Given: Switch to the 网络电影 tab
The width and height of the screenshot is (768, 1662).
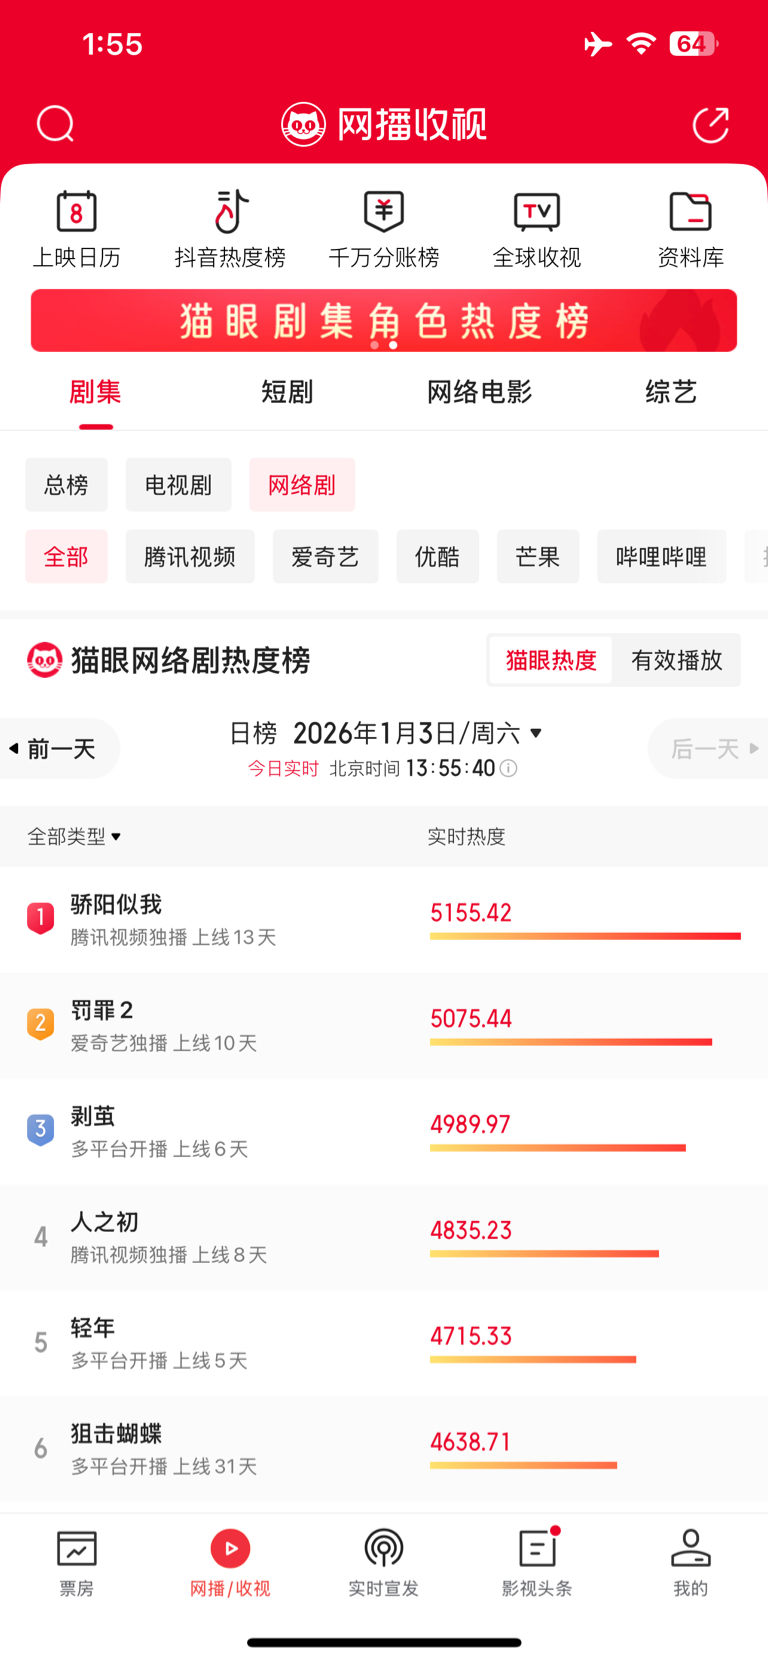Looking at the screenshot, I should click(479, 392).
